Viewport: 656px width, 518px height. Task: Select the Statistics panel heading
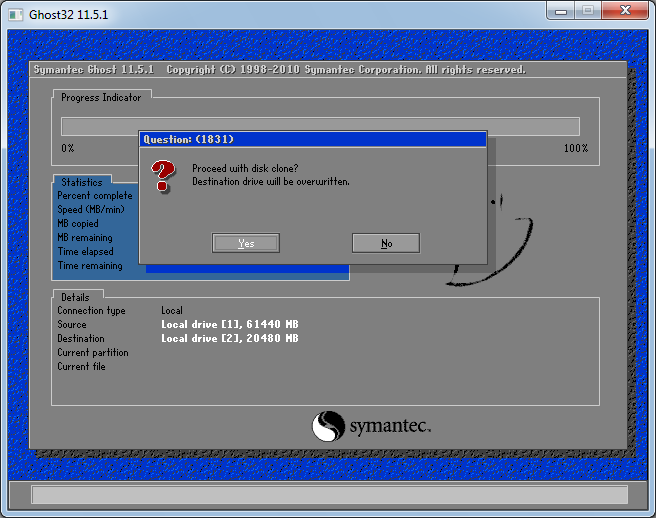82,182
